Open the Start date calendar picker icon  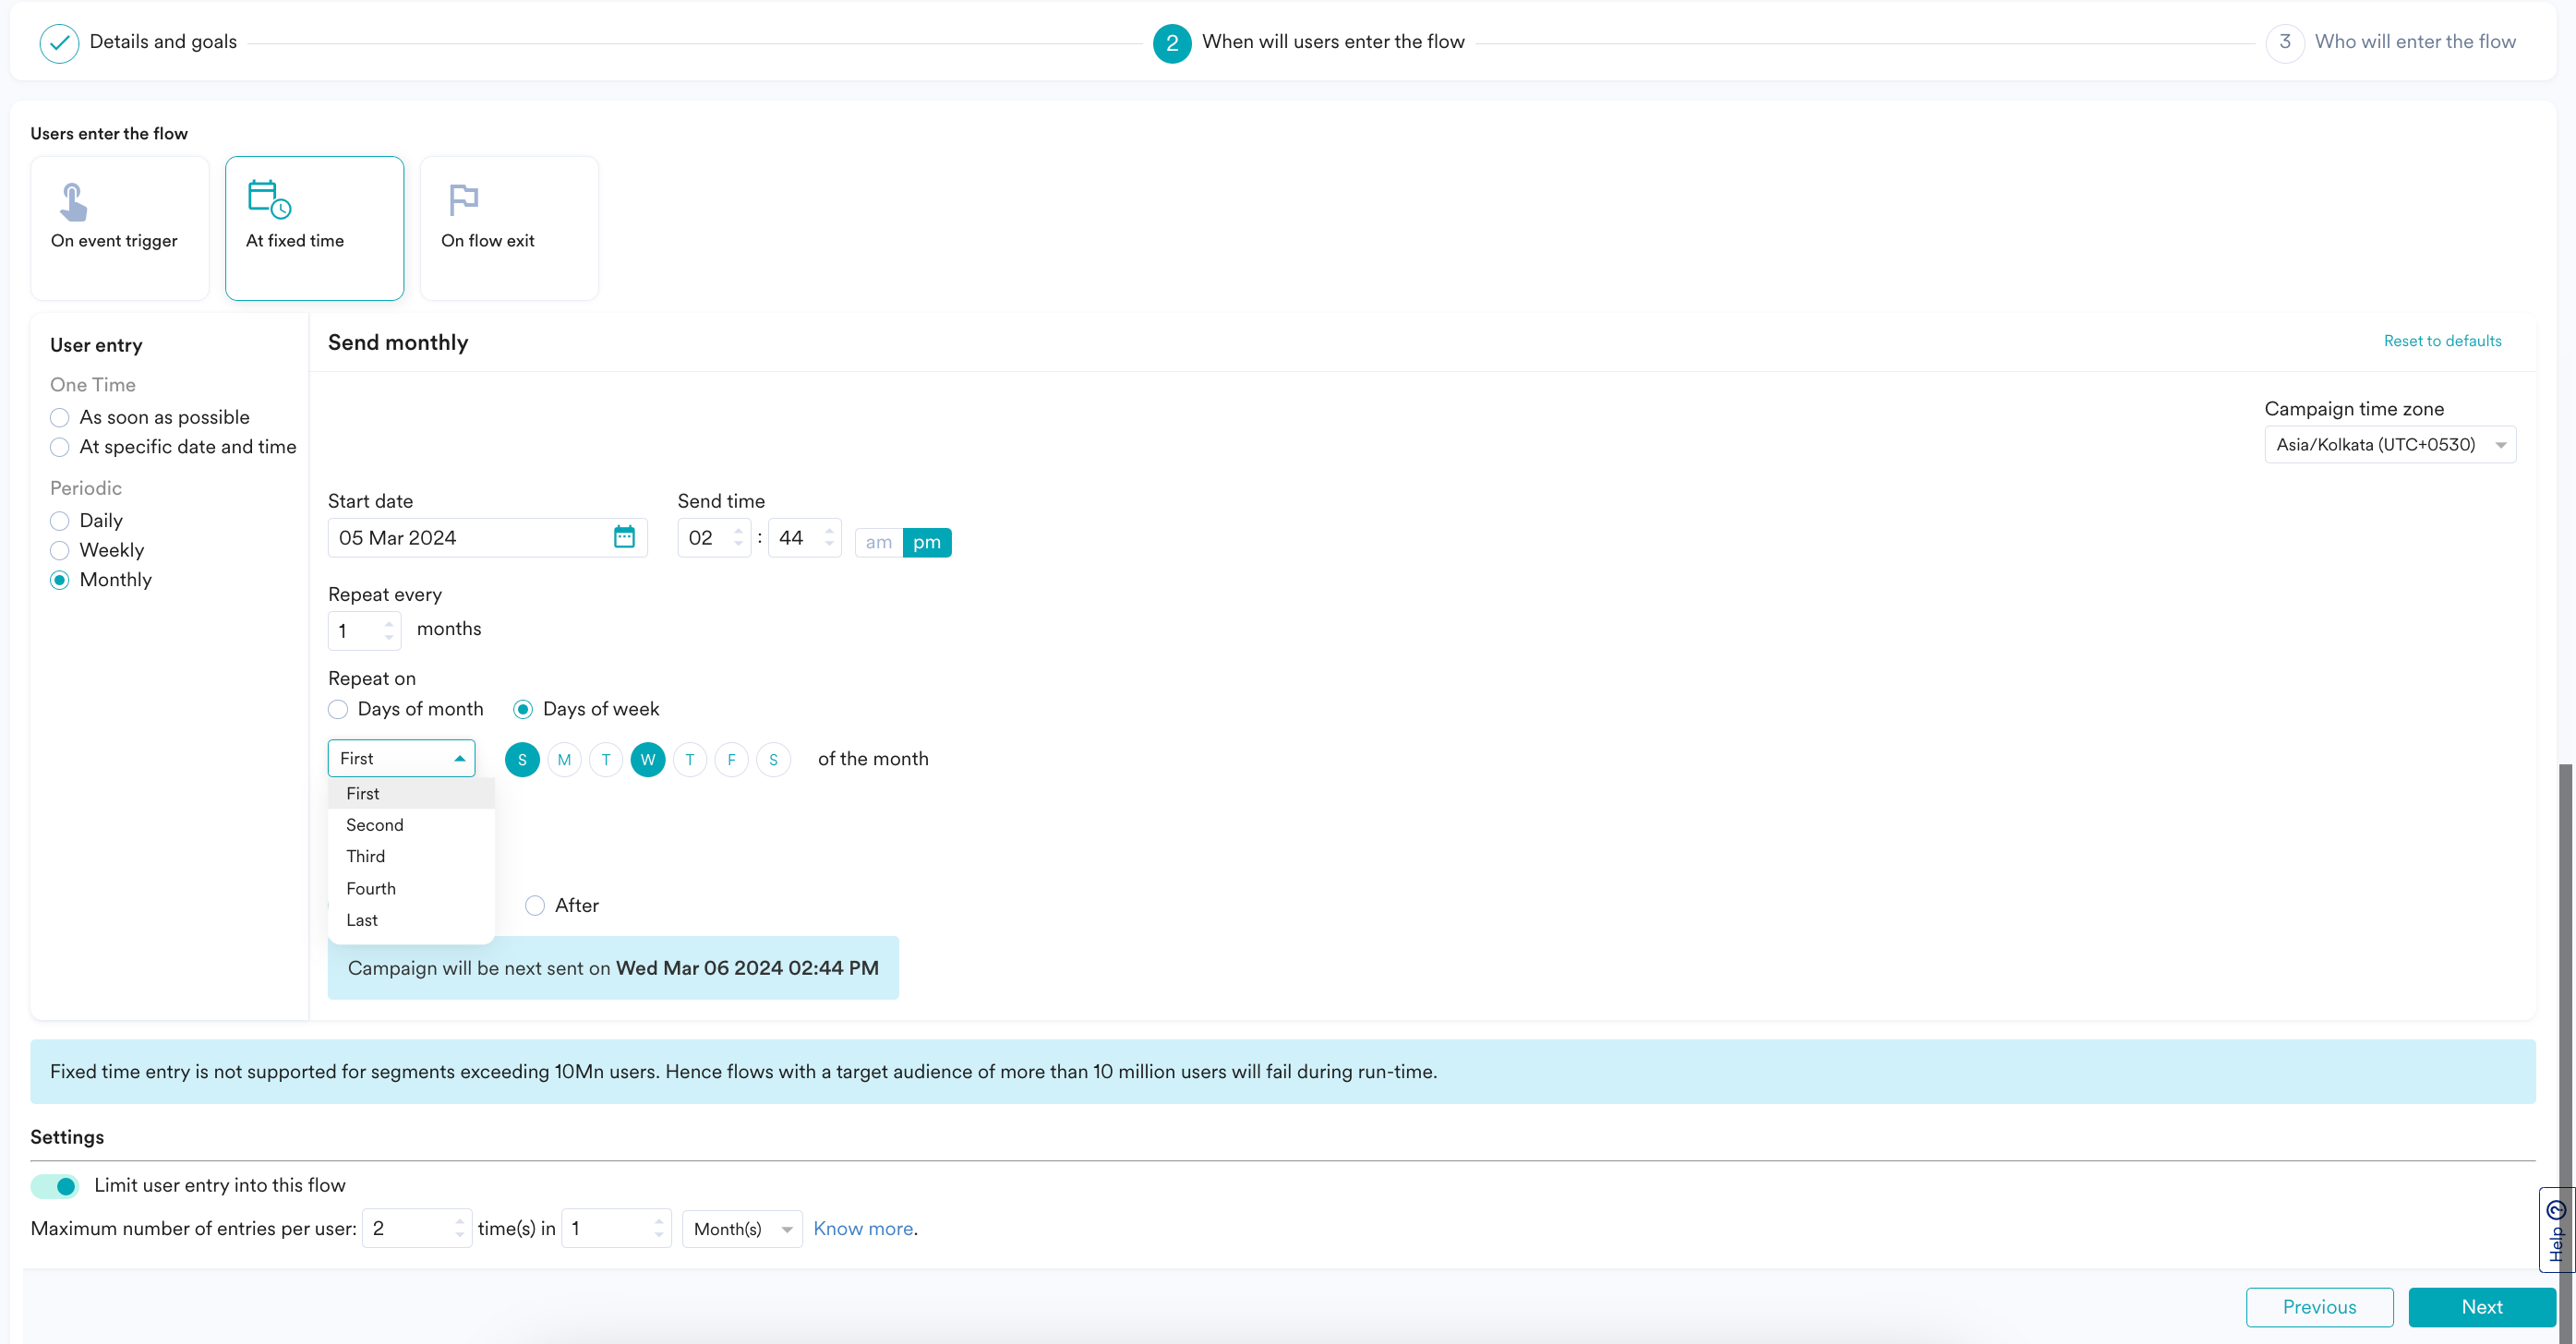tap(624, 537)
